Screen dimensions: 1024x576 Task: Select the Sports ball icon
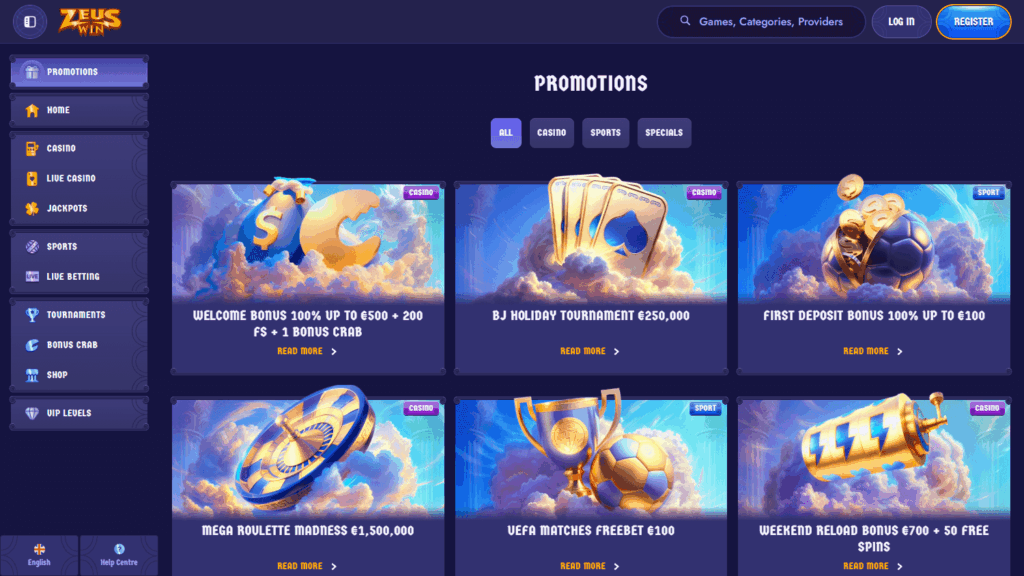tap(32, 246)
